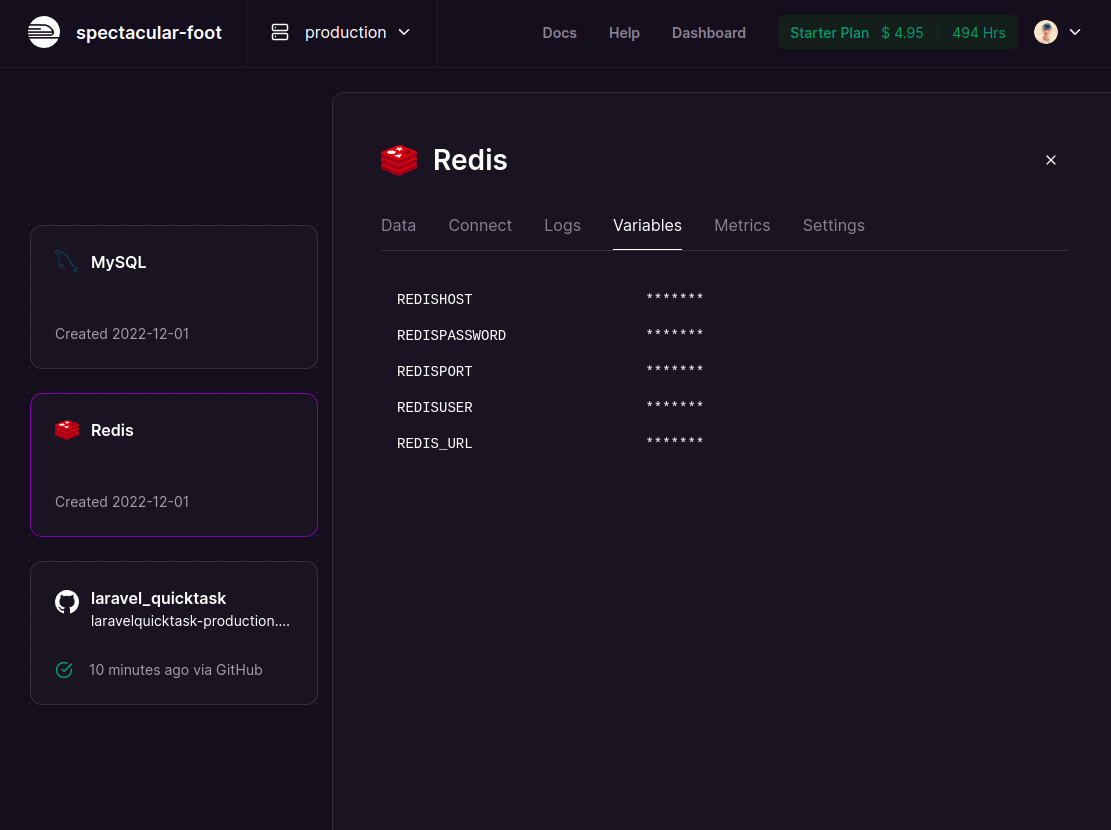Screen dimensions: 1111x830
Task: Click the REDIS_URL masked value
Action: click(x=675, y=443)
